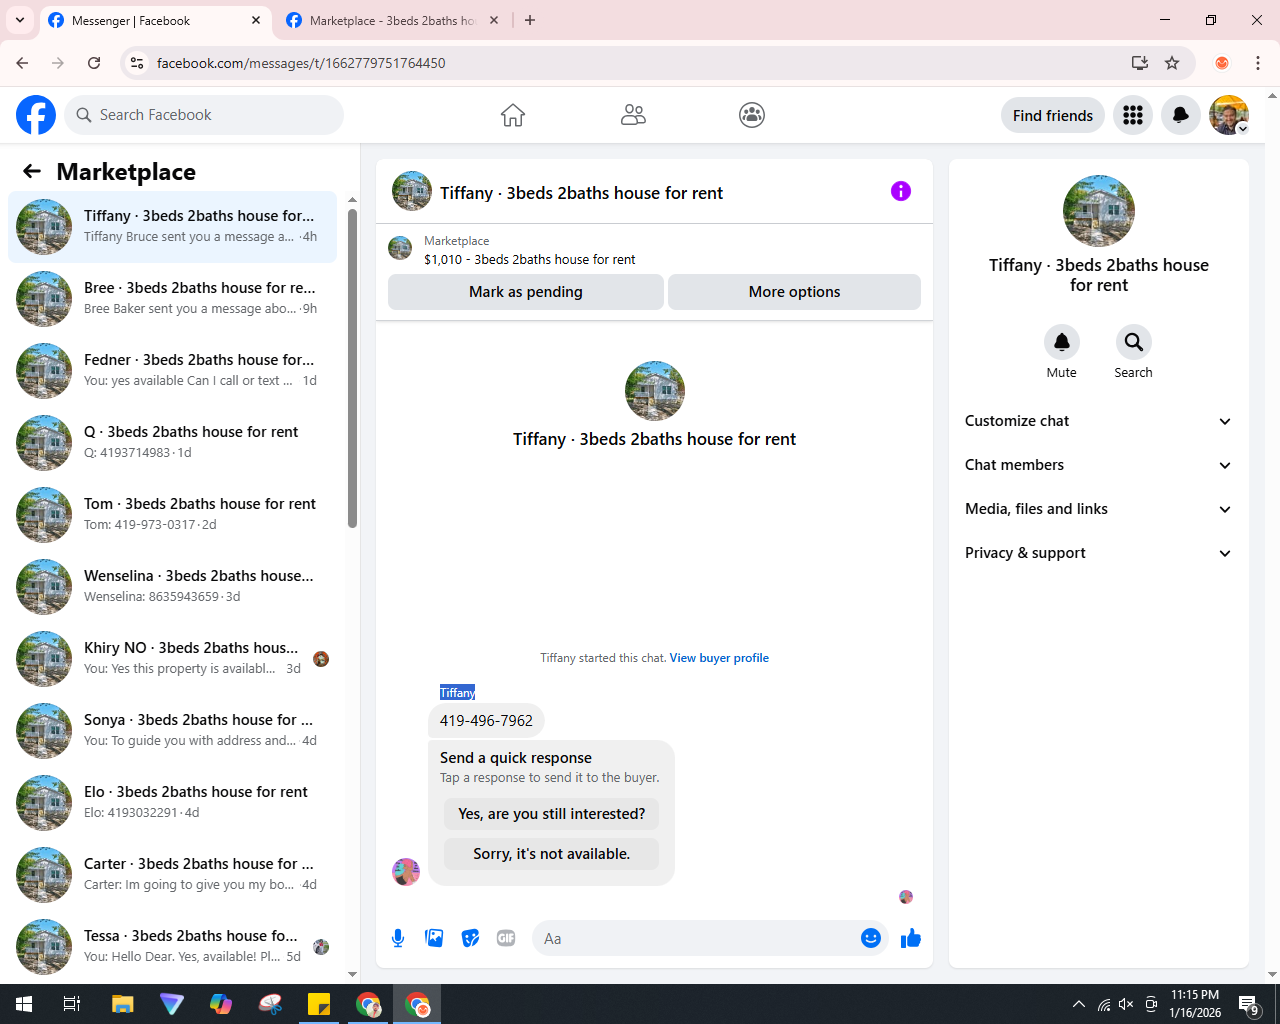Open the Groups icon in top navigation
Screen dimensions: 1280x1024
[x=752, y=115]
